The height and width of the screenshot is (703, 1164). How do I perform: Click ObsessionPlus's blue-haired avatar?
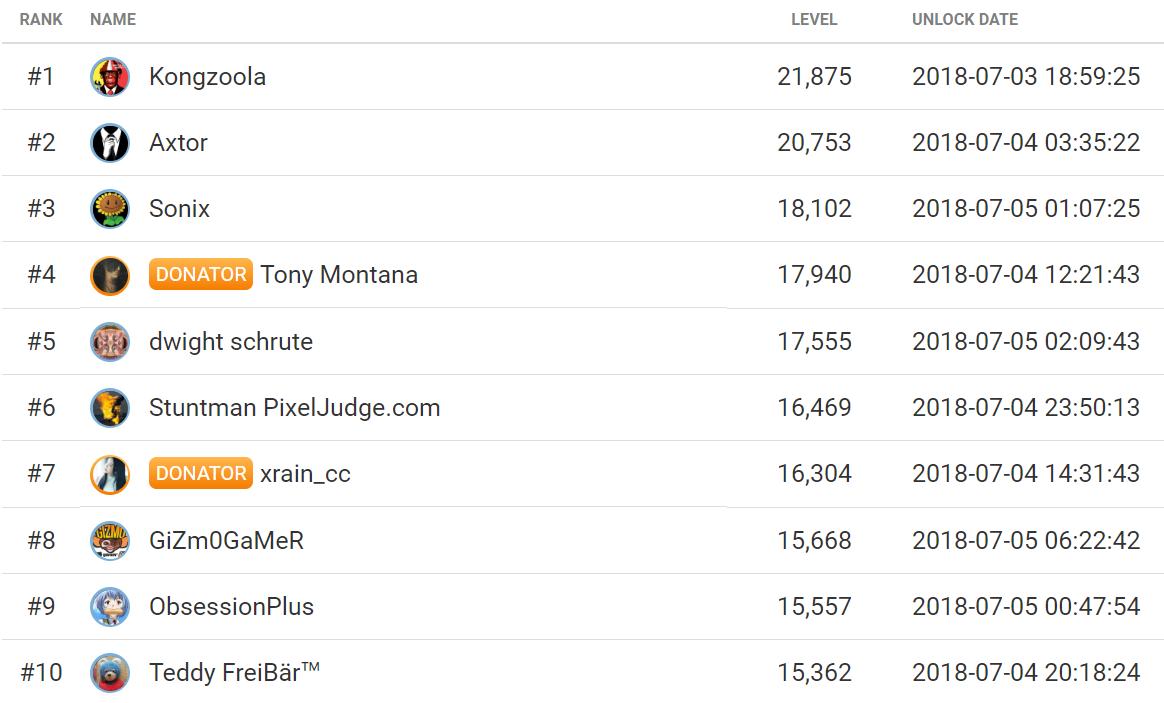110,607
